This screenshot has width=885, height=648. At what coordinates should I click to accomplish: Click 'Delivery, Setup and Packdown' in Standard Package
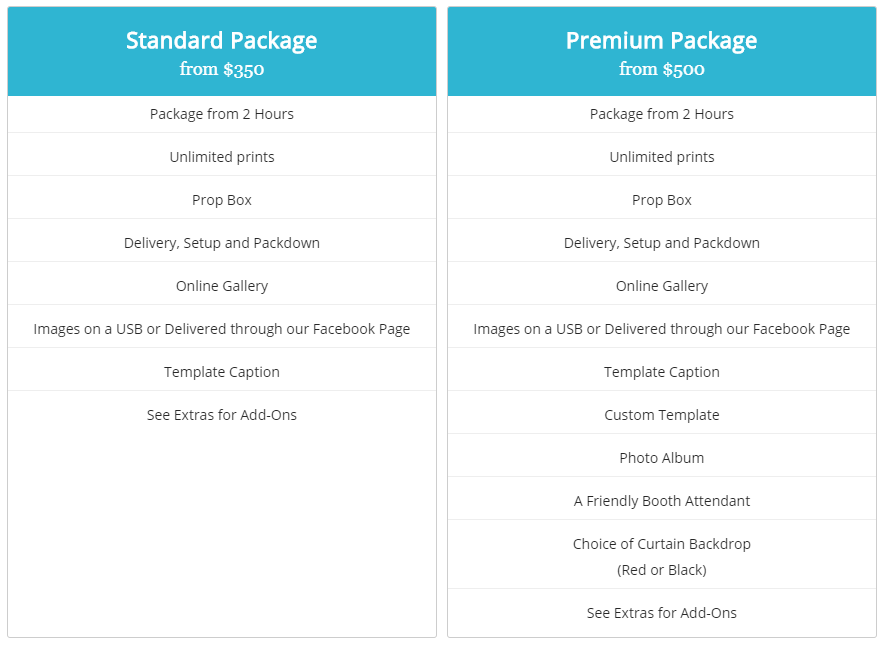(222, 243)
